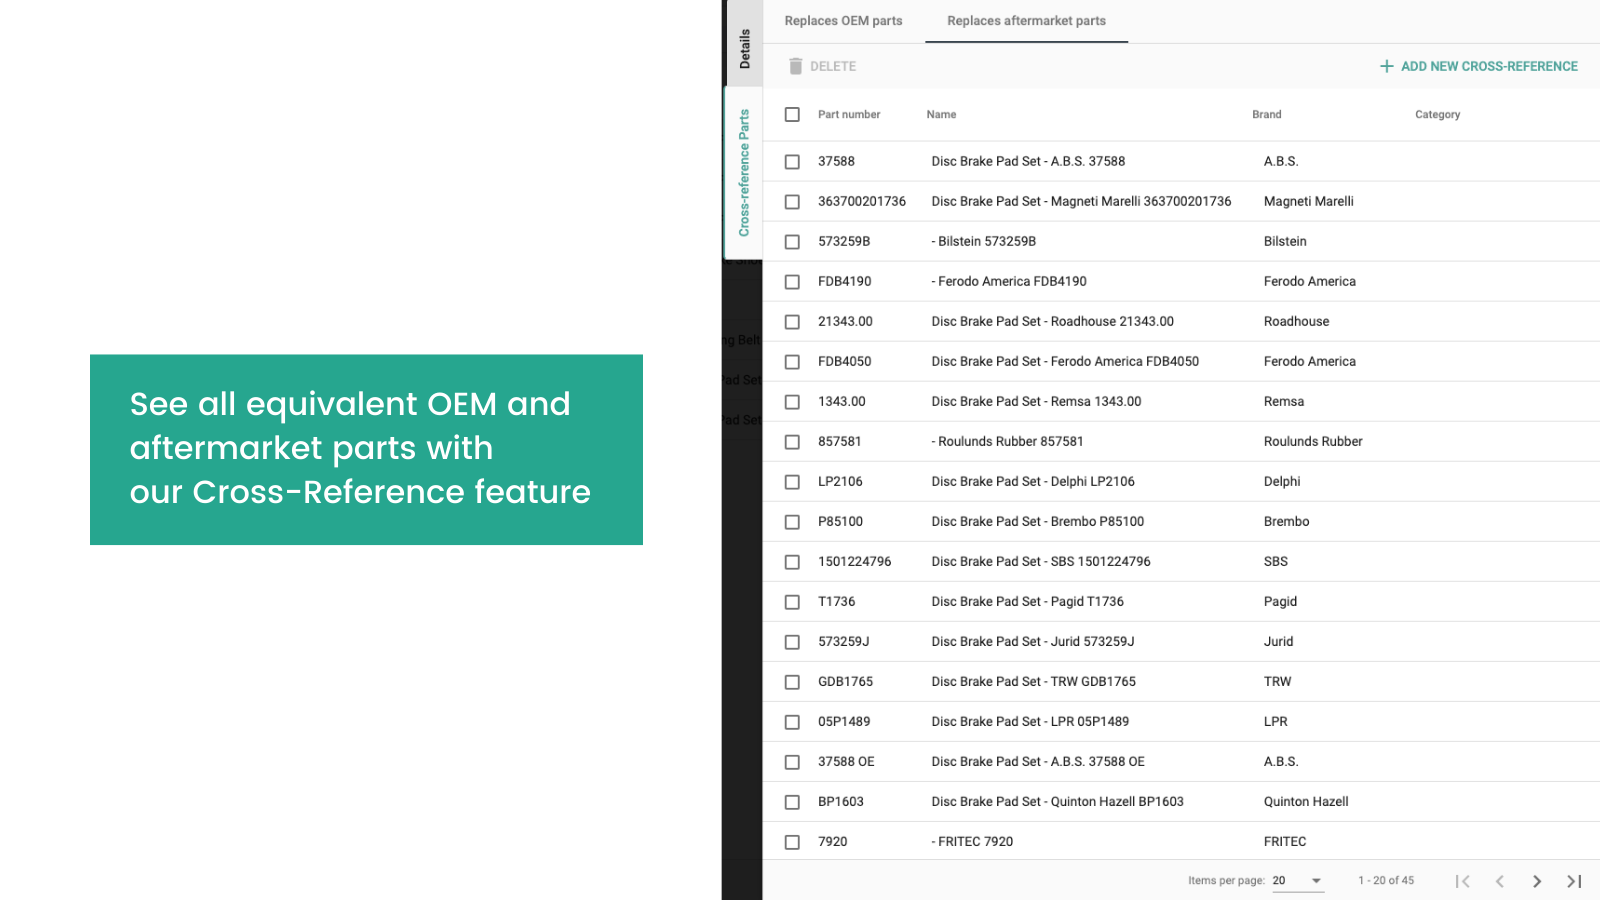Image resolution: width=1600 pixels, height=900 pixels.
Task: Click '- Ferodo America FDB4190' name cell
Action: click(1008, 281)
